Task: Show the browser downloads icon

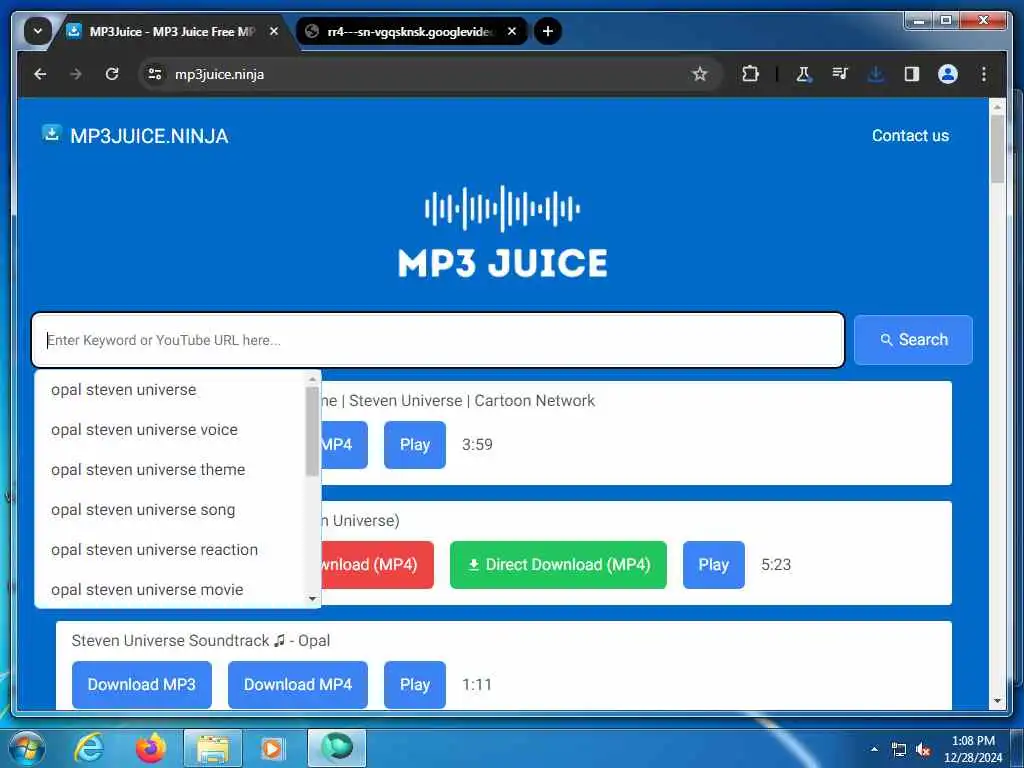Action: [x=876, y=74]
